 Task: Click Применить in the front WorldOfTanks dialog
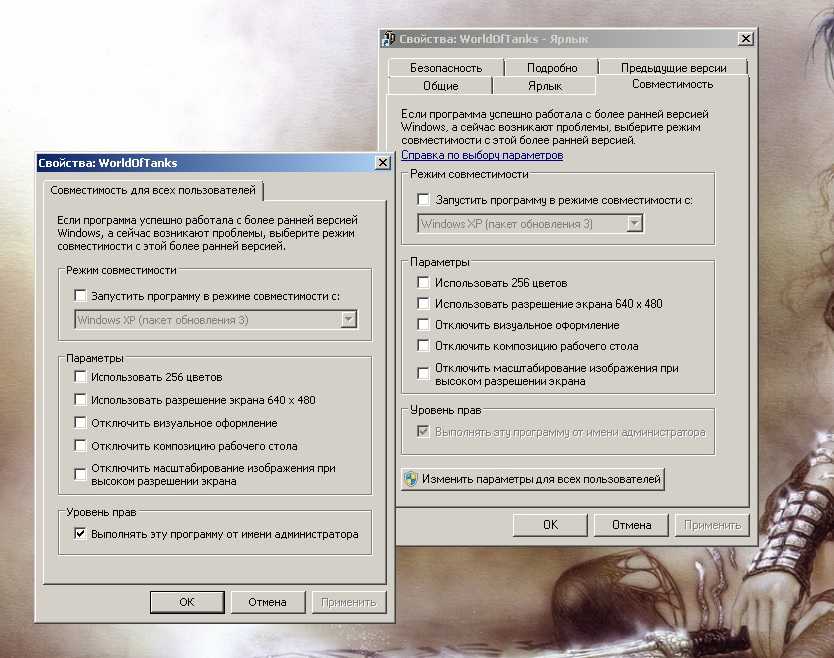[x=348, y=602]
